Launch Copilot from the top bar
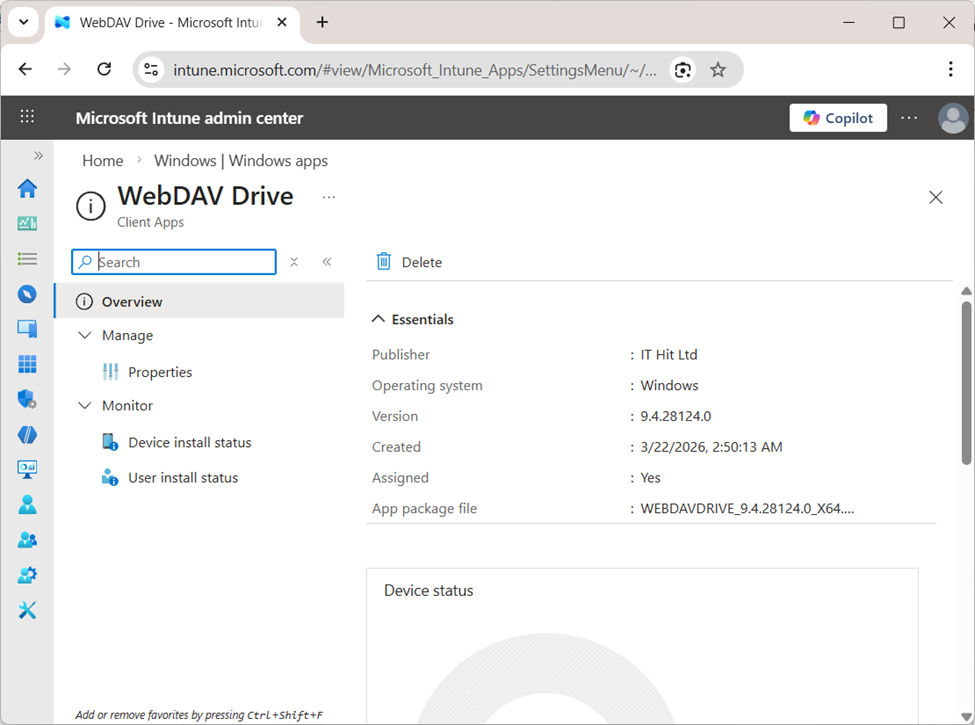The height and width of the screenshot is (725, 975). (838, 117)
